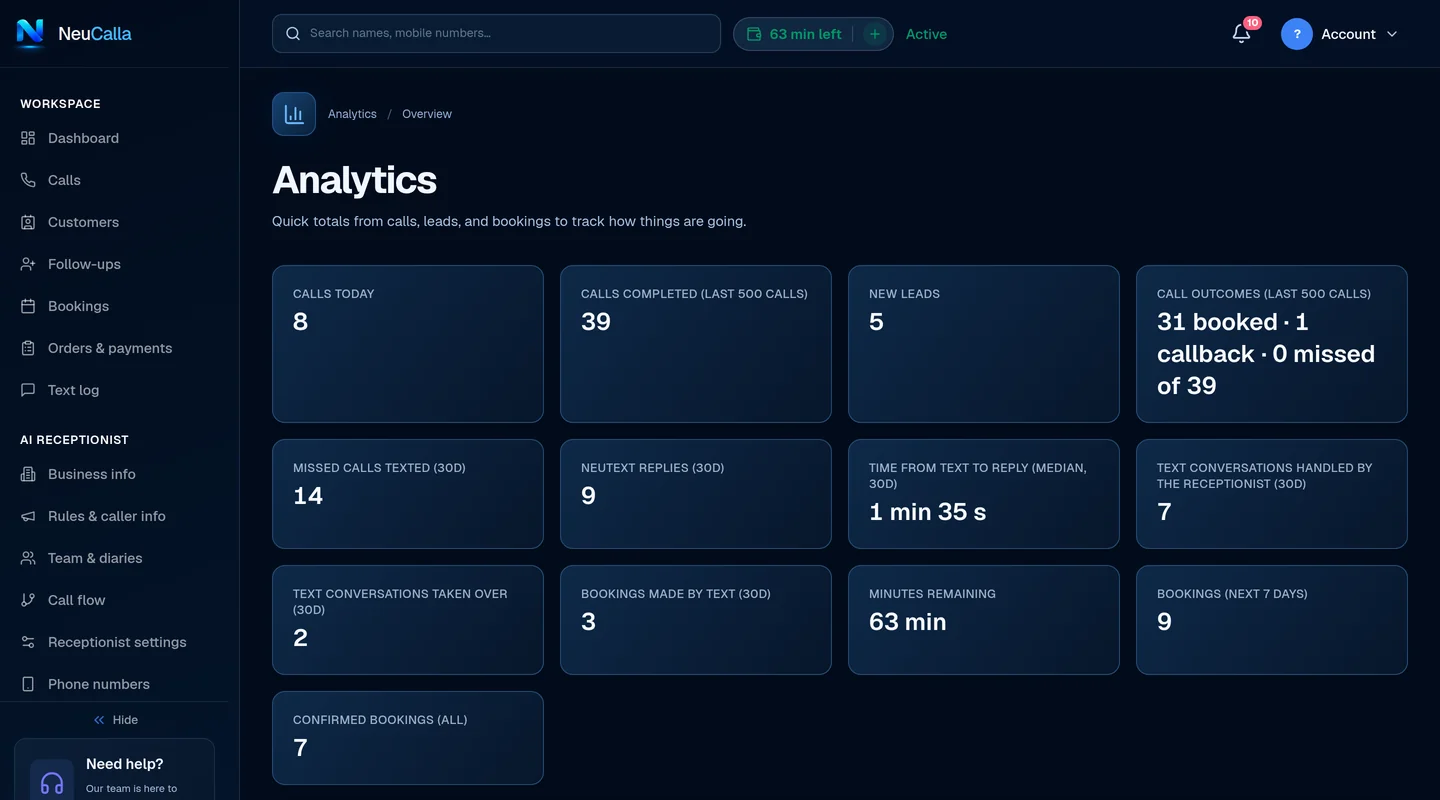Click the Active status label
Screen dimensions: 1440x800
pos(926,34)
